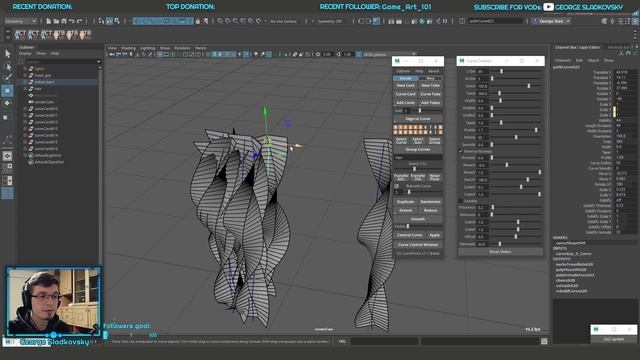Click the Reset Sliders button
Screen dimensions: 640x360
500,252
